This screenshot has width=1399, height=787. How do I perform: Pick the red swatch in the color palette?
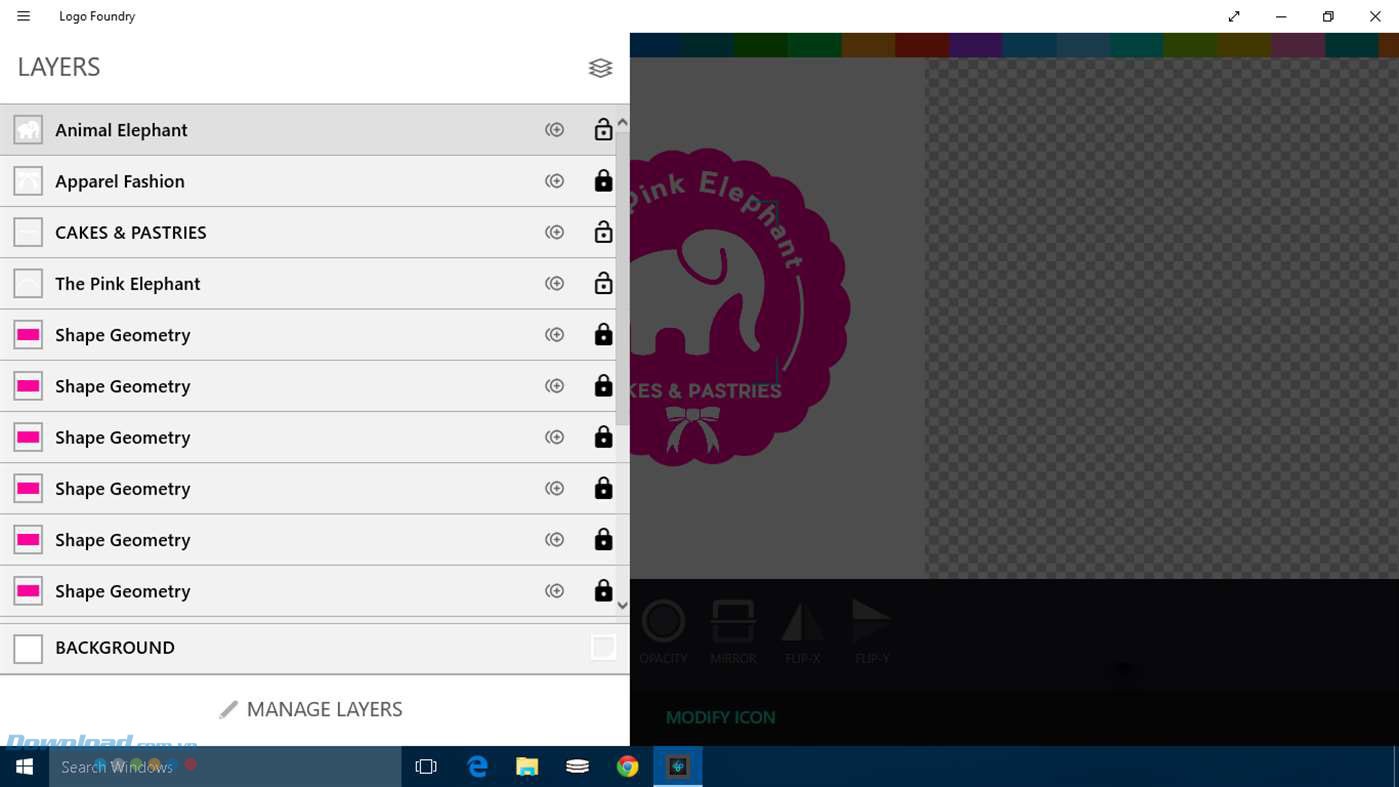coord(921,45)
